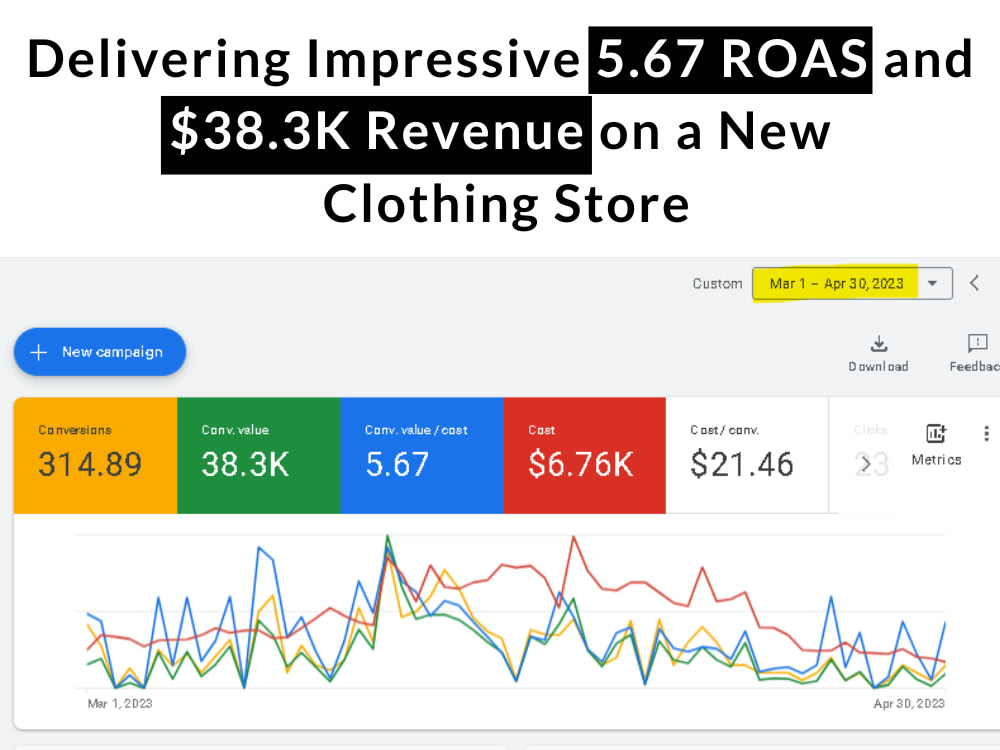Click the highlighted 5.67 ROAS headline text
This screenshot has height=750, width=1000.
[730, 60]
